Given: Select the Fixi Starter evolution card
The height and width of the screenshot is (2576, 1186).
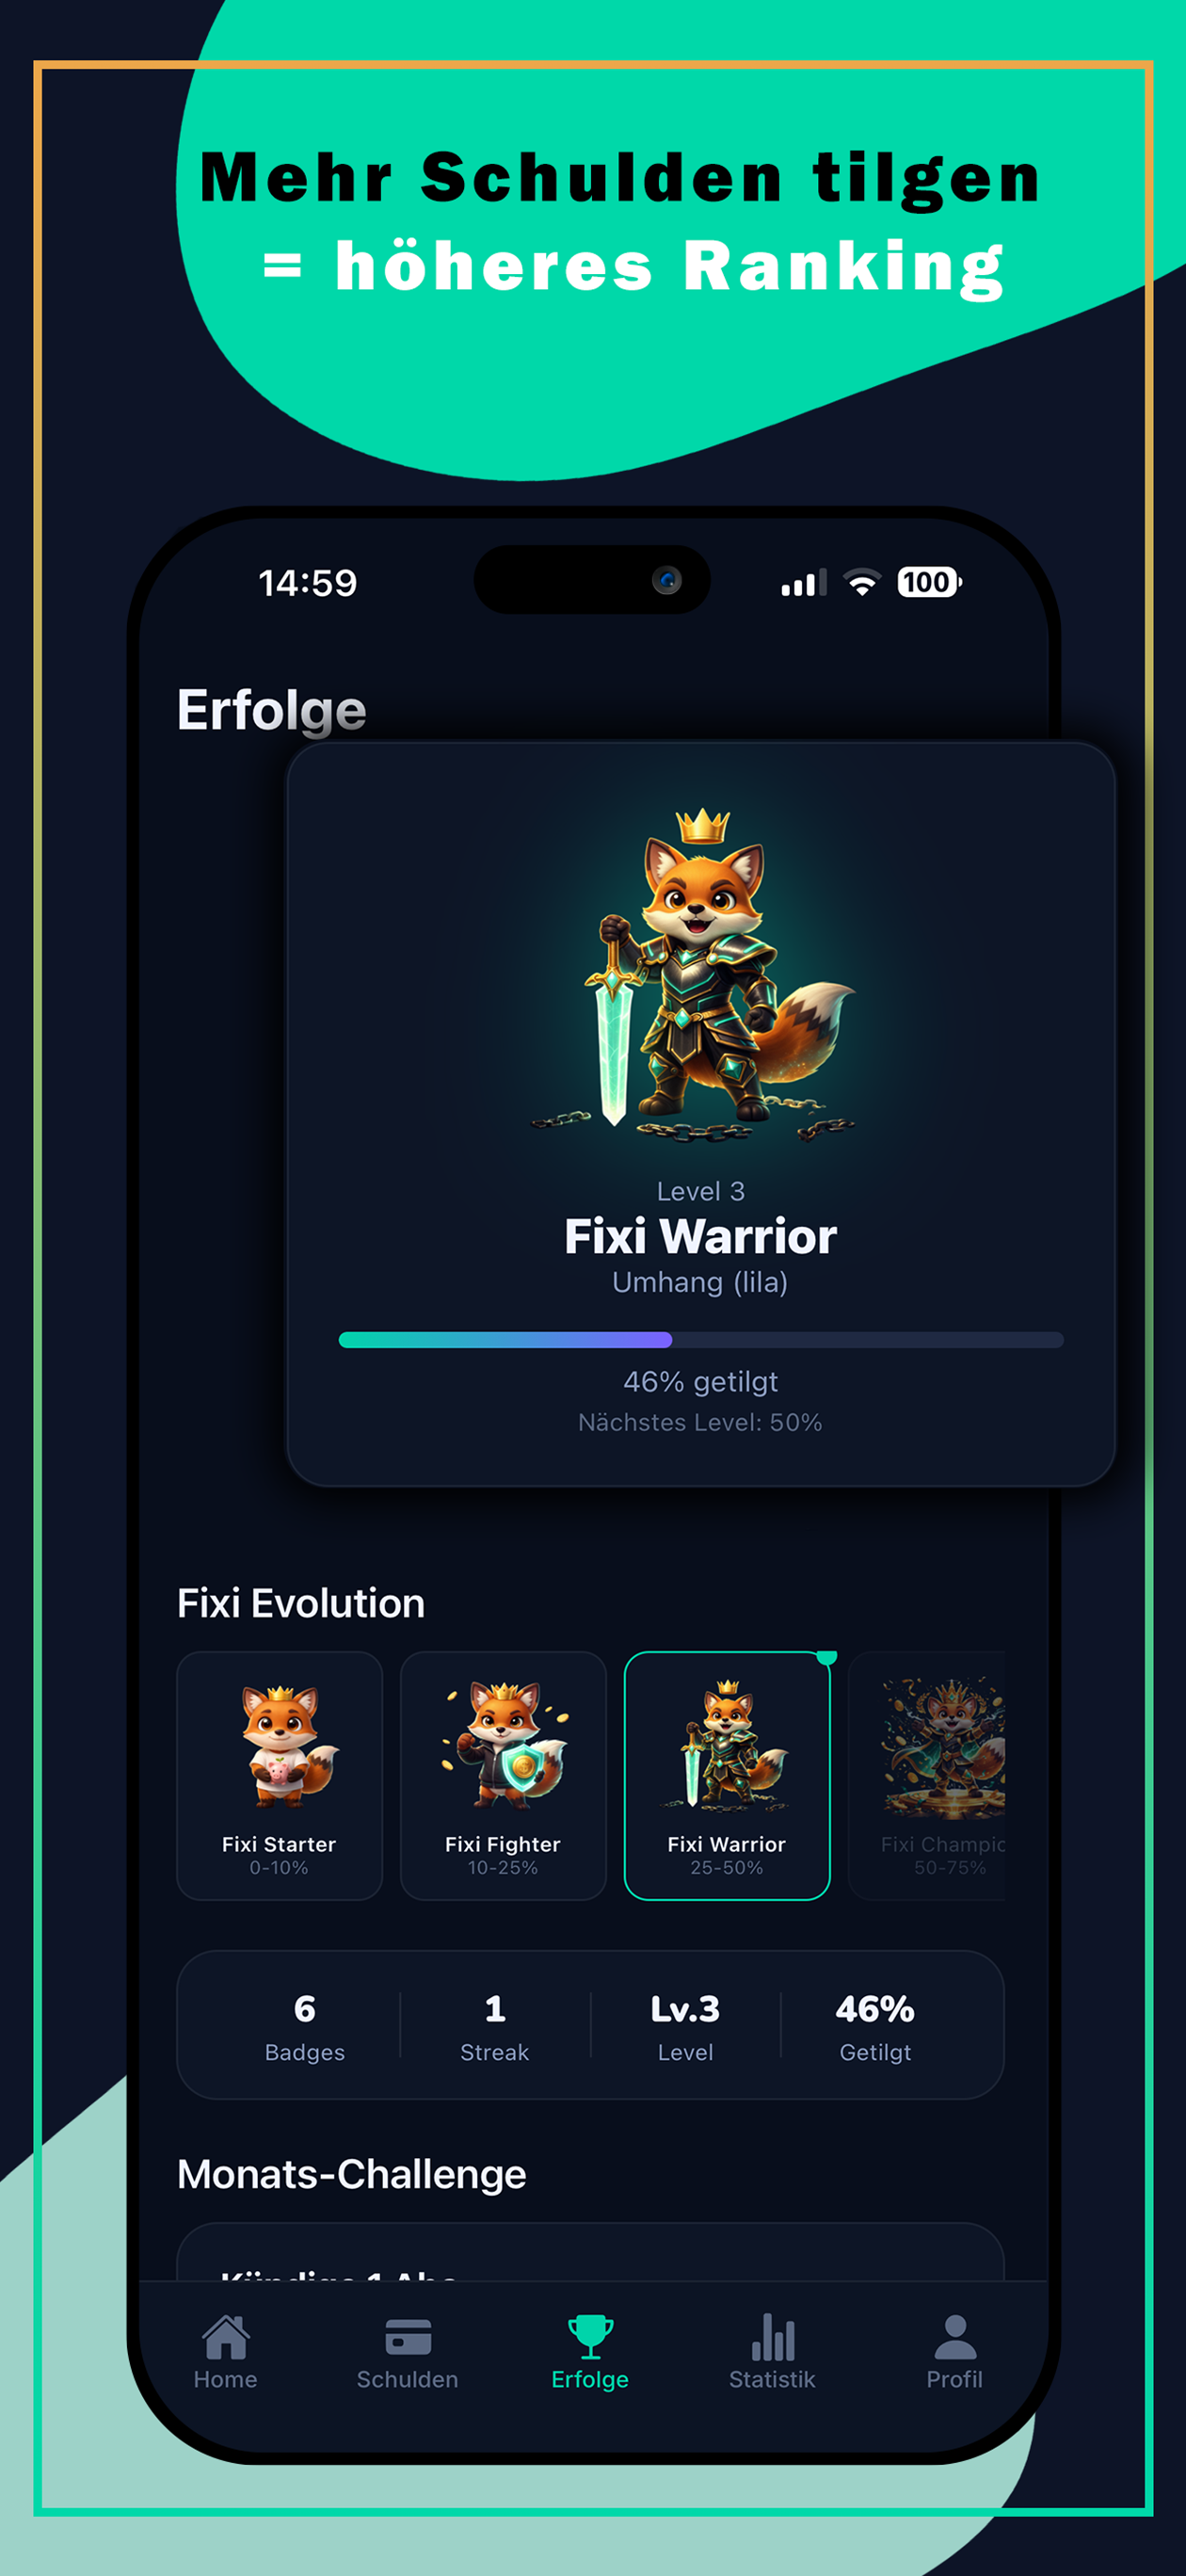Looking at the screenshot, I should click(x=280, y=1775).
